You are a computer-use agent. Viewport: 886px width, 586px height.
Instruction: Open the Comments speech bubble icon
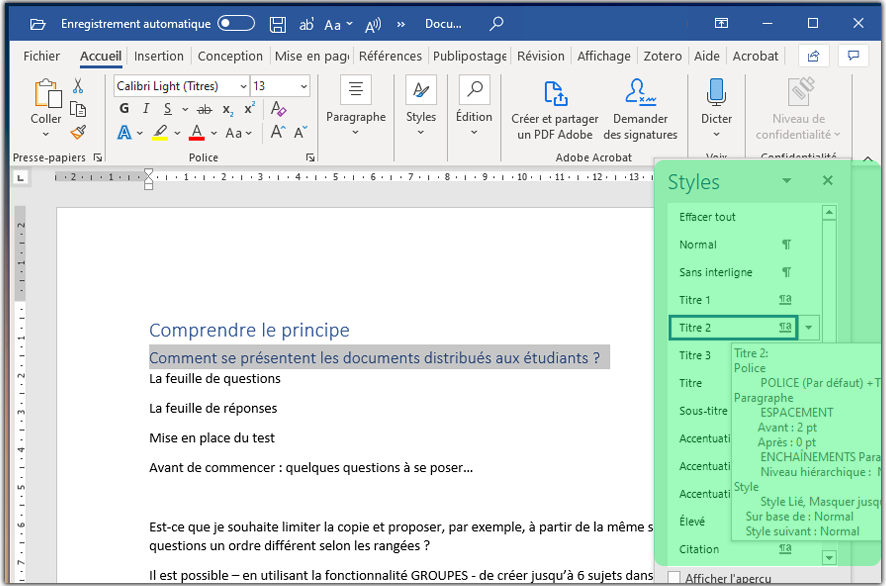click(853, 55)
